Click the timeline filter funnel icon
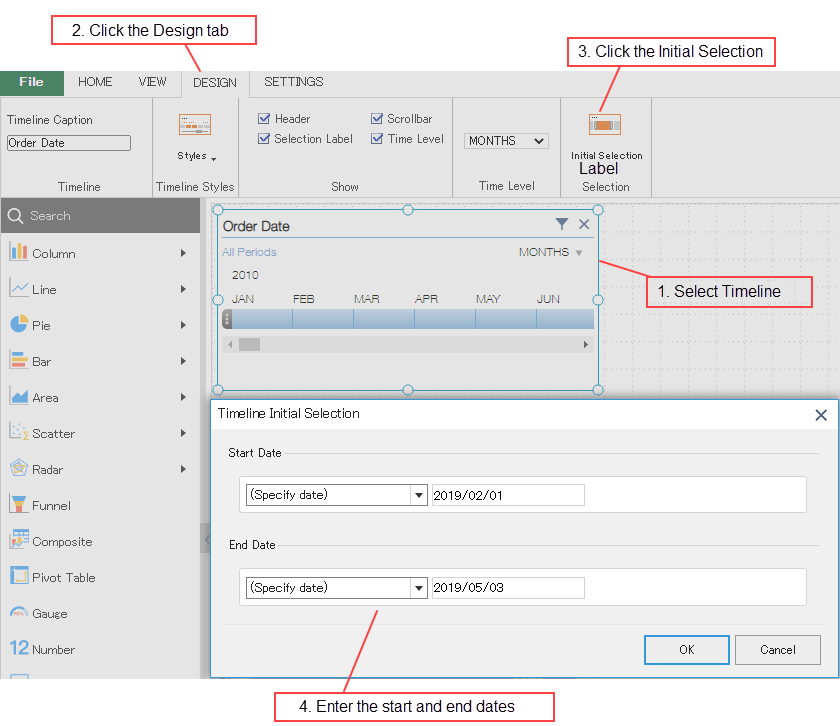The image size is (840, 726). [x=561, y=224]
